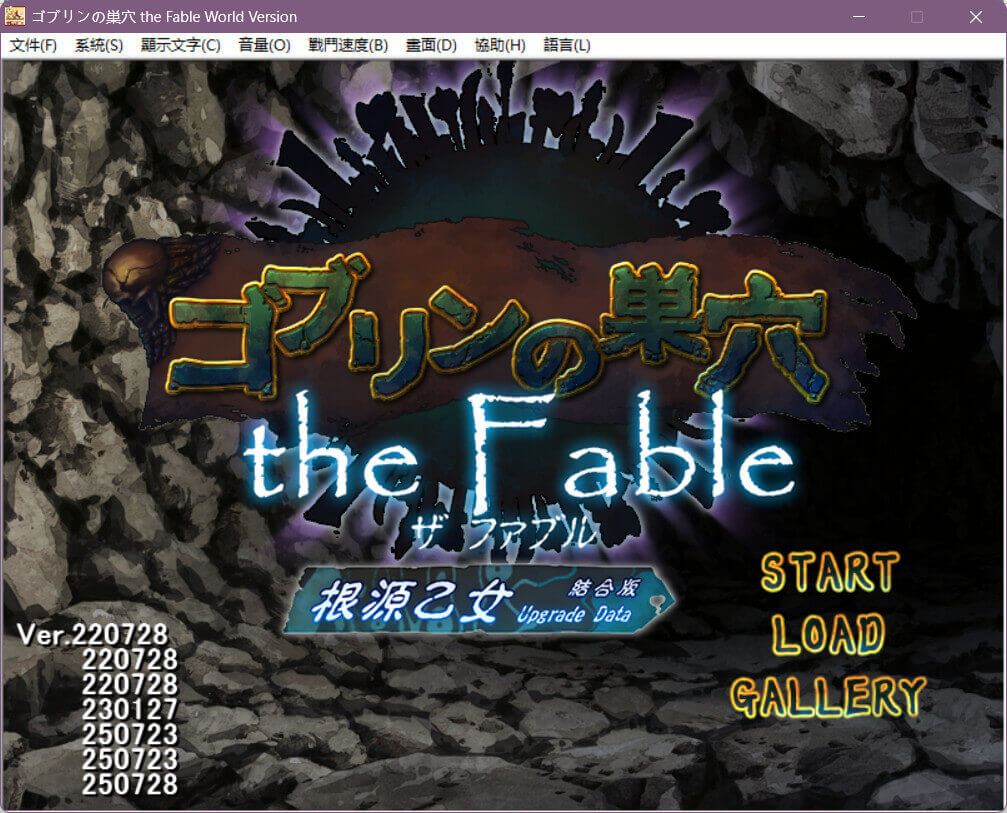Open the 畫面(D) screen menu
1007x813 pixels.
coord(431,46)
